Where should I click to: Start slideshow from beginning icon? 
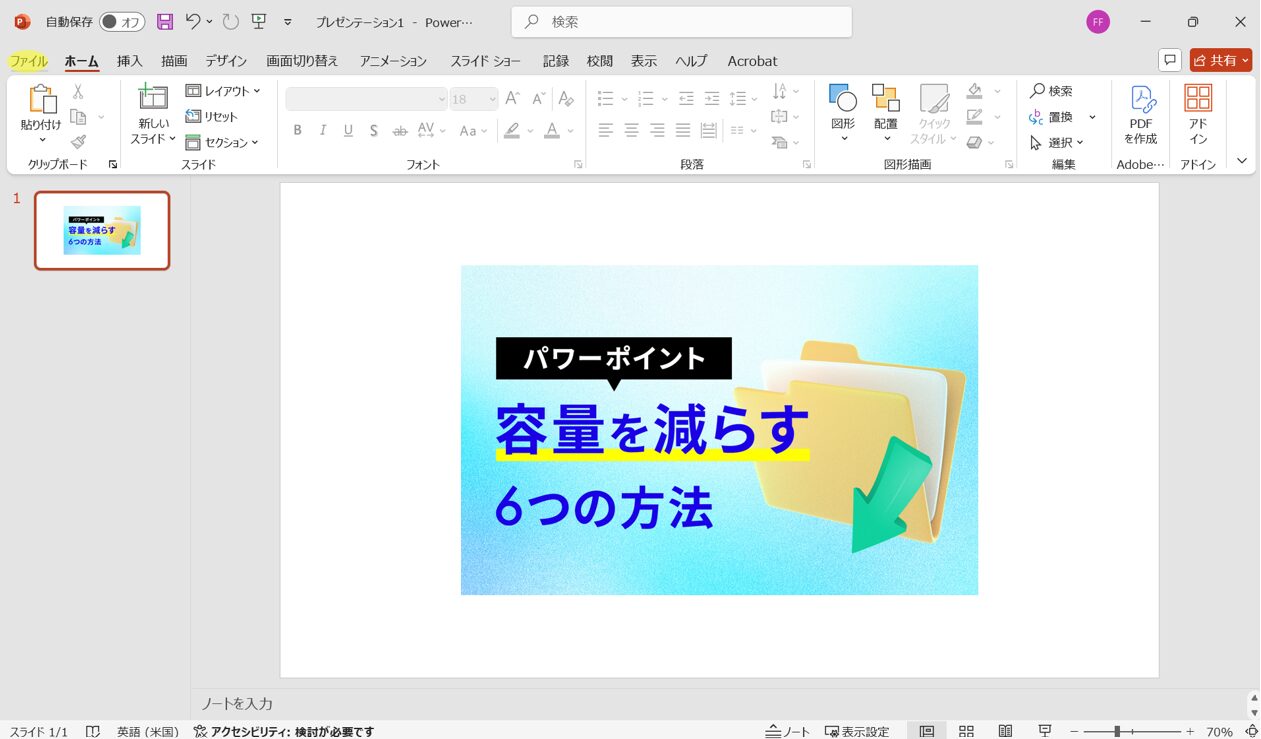point(259,21)
